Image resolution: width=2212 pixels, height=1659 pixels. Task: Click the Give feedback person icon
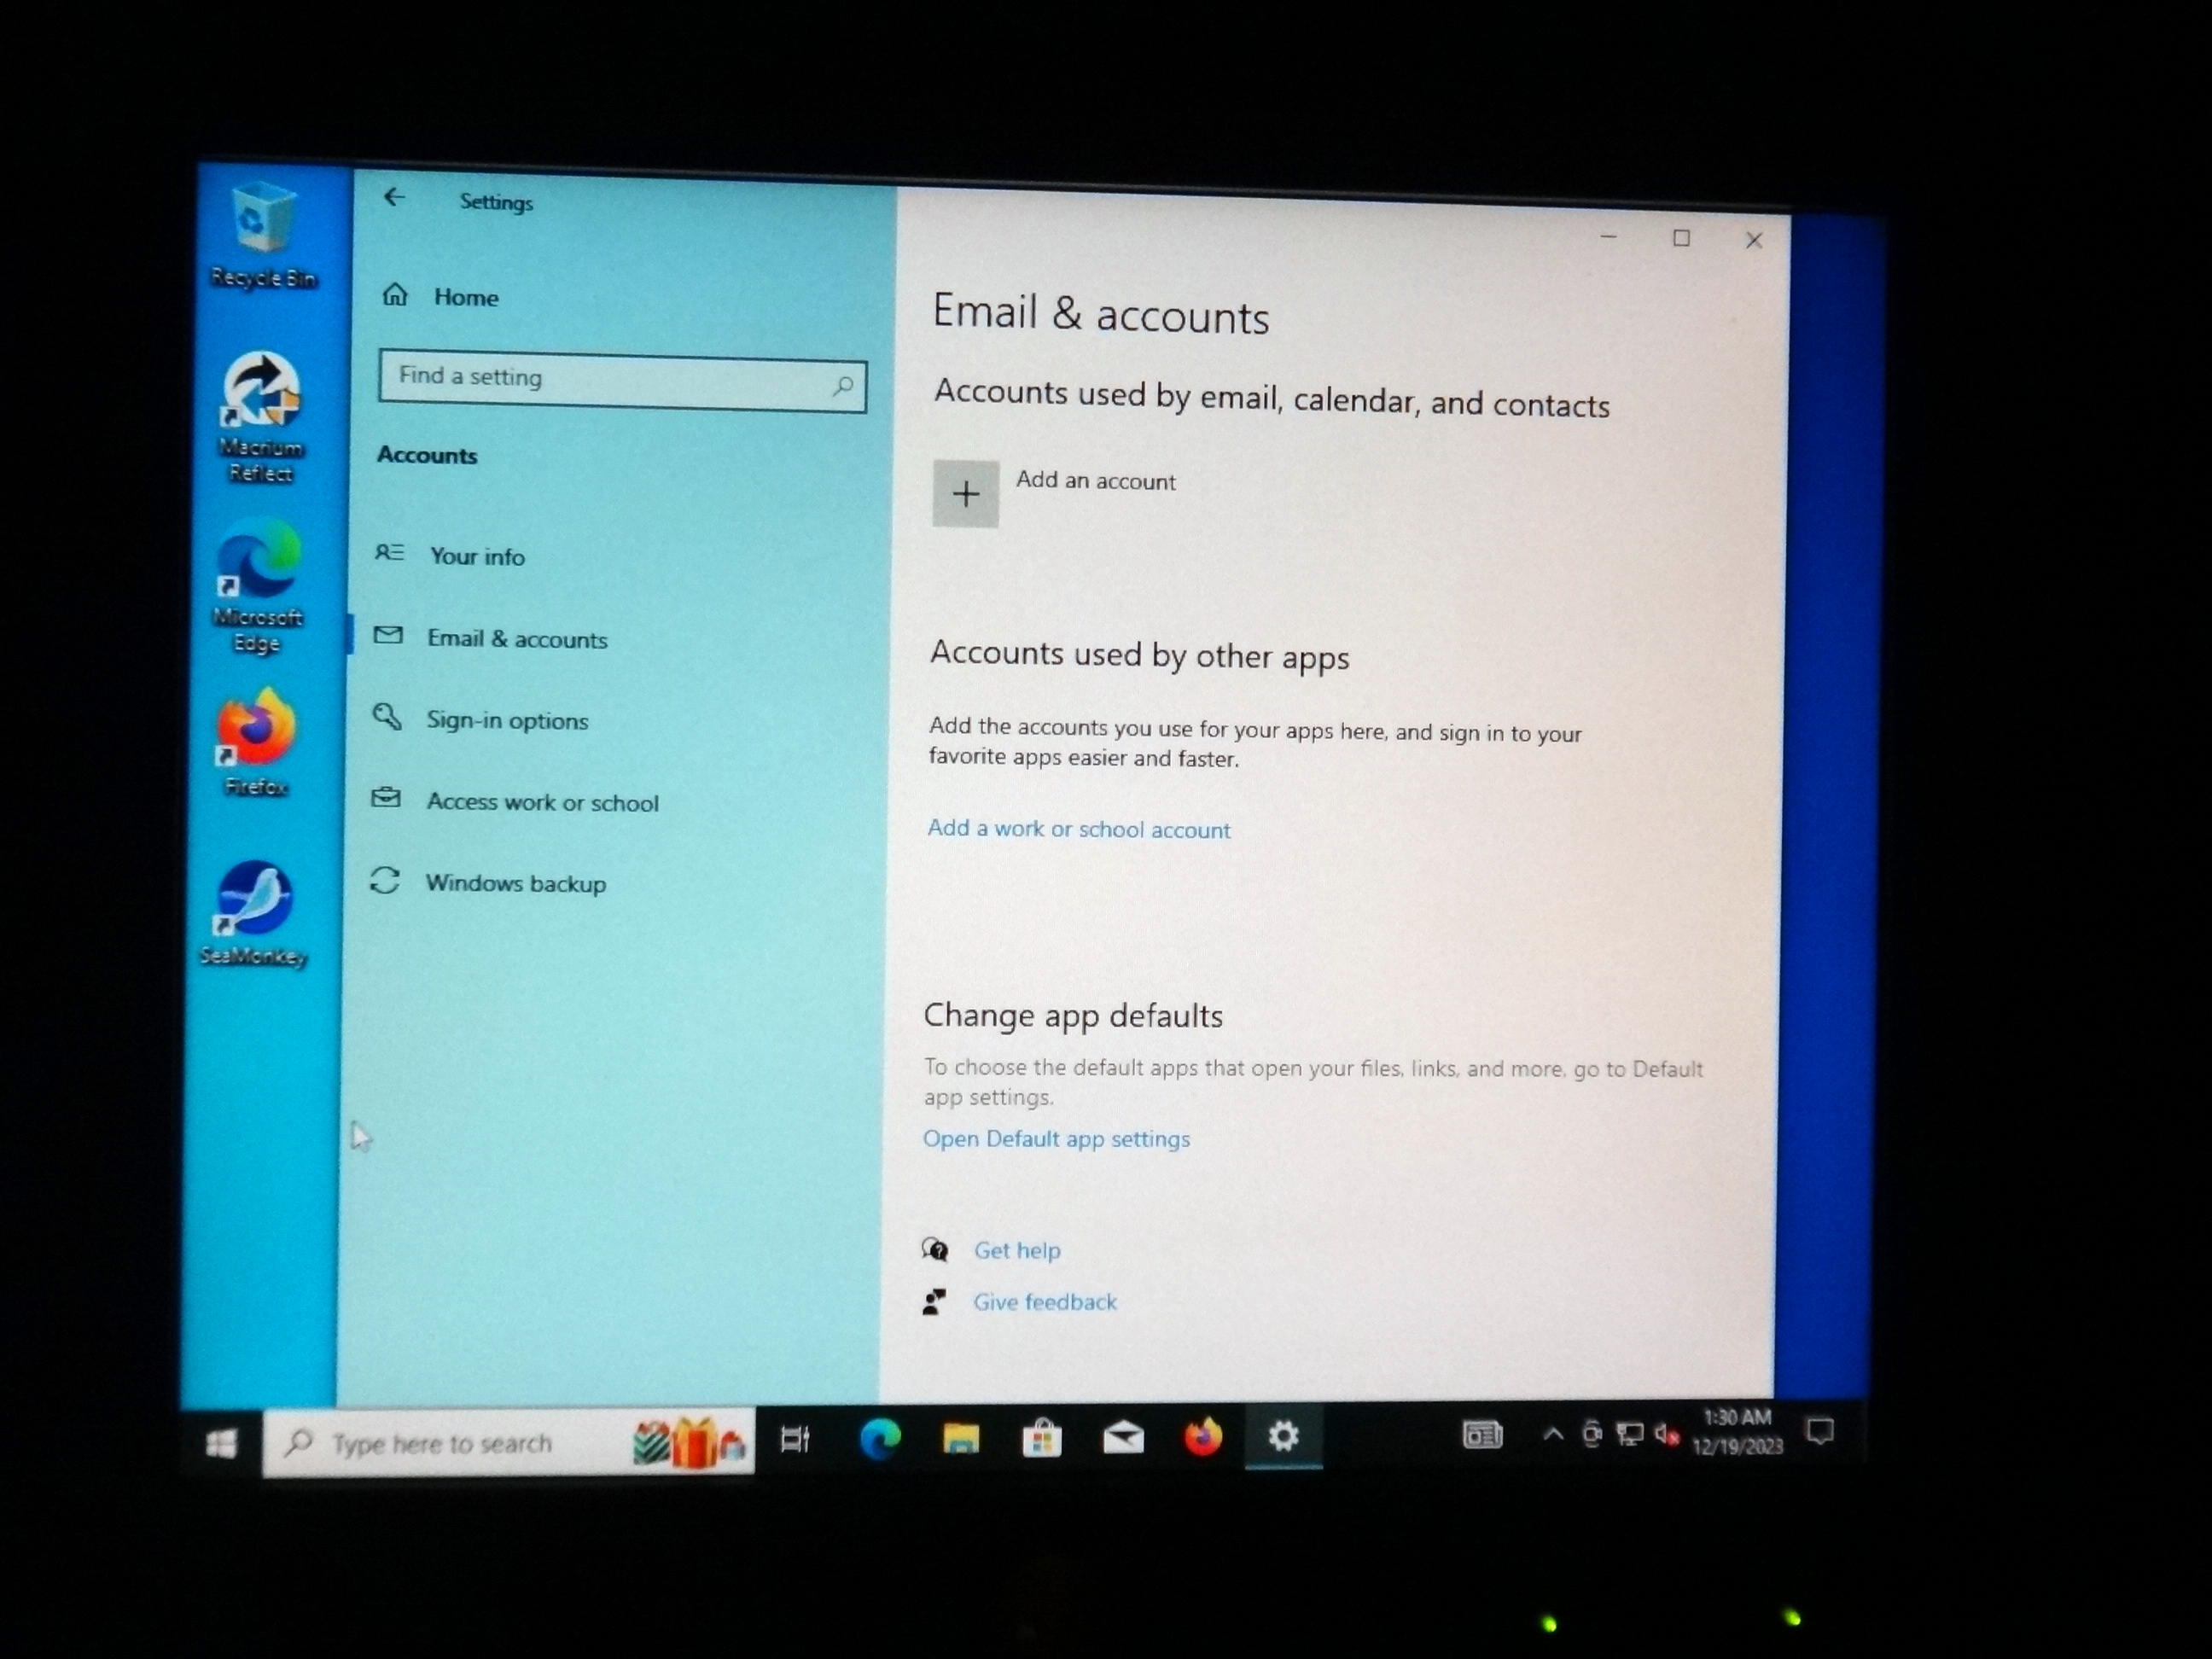point(933,1301)
